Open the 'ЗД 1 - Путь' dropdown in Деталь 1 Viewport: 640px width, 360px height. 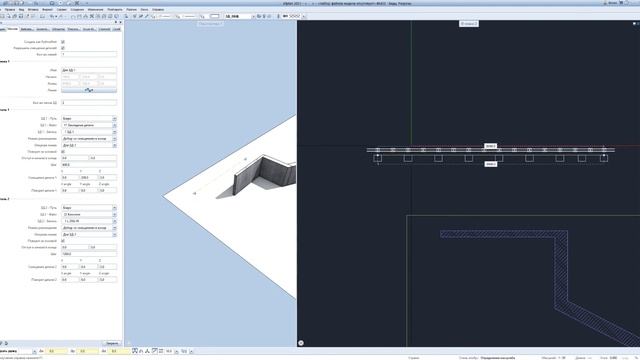coord(89,118)
